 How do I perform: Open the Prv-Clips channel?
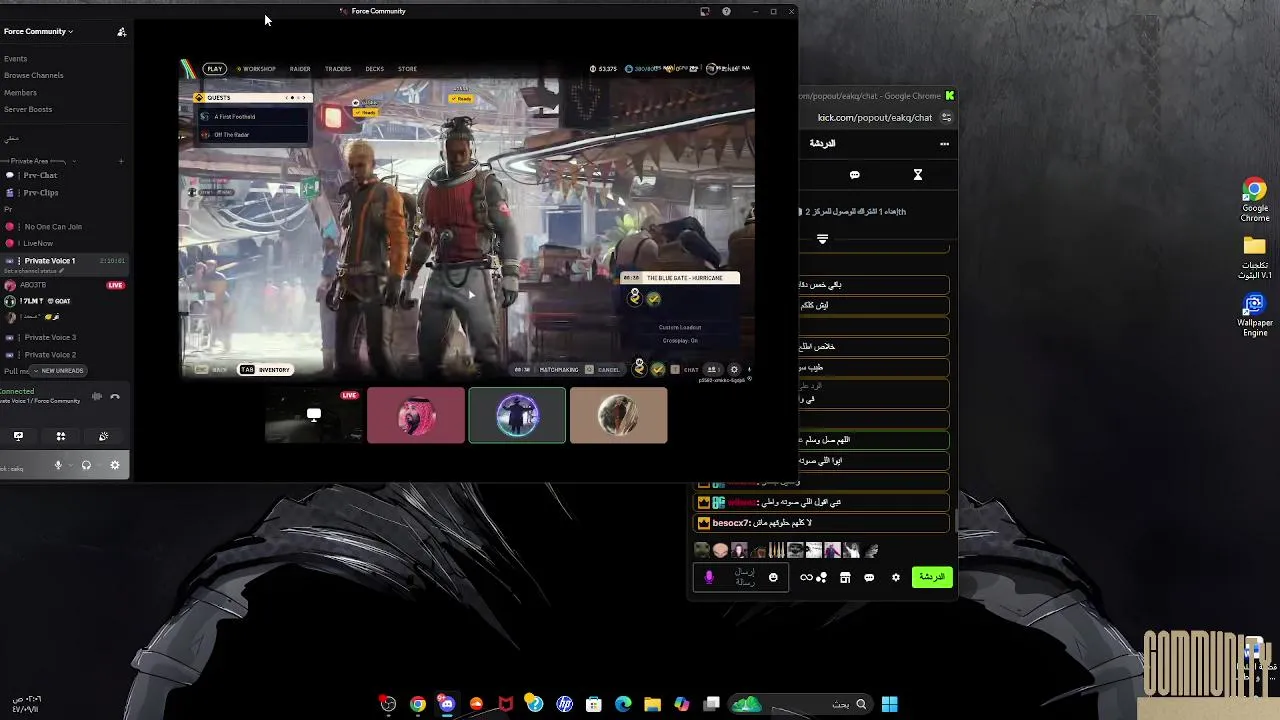pyautogui.click(x=40, y=193)
